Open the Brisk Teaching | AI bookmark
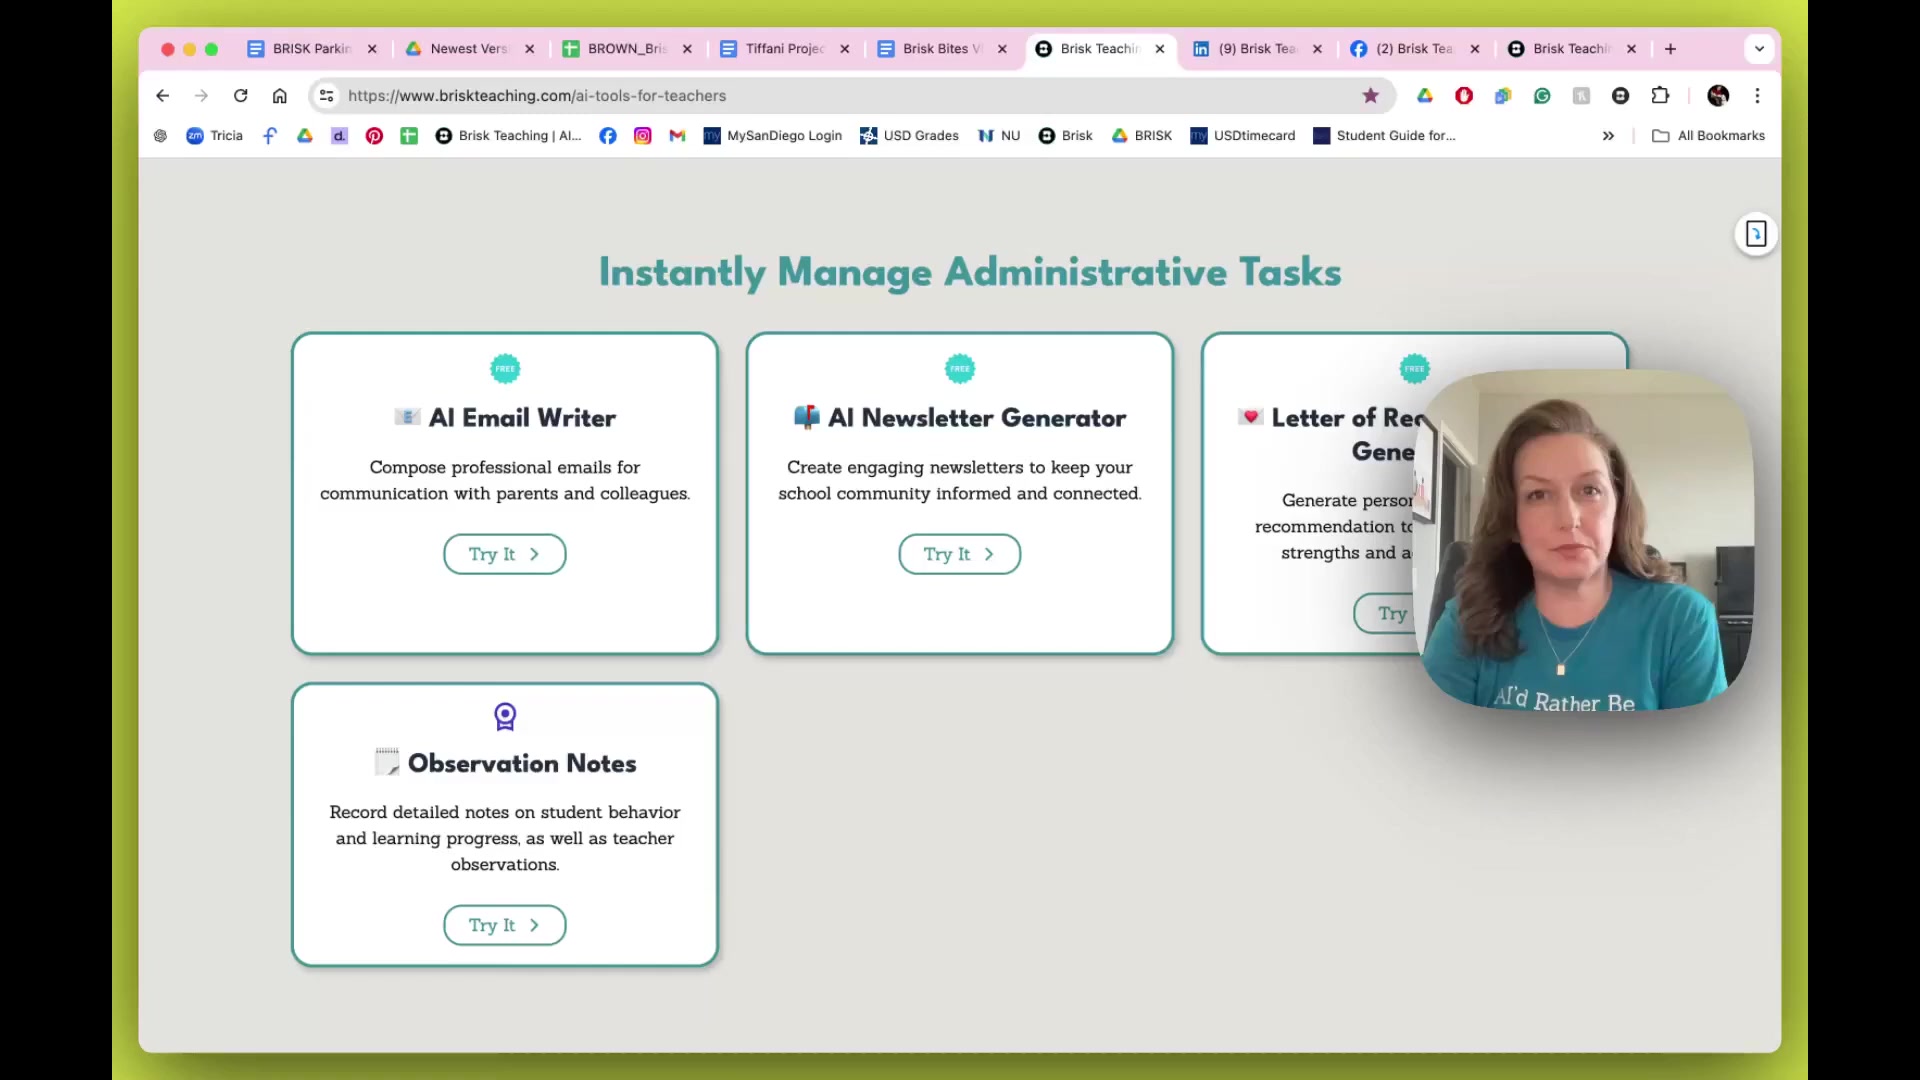The height and width of the screenshot is (1080, 1920). tap(508, 136)
